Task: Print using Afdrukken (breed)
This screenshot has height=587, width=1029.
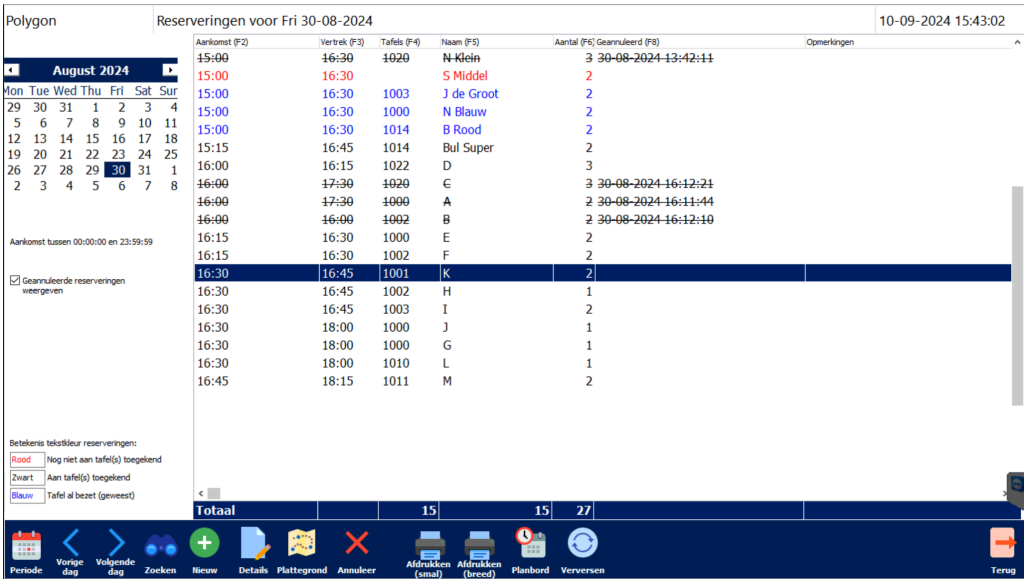Action: 479,554
